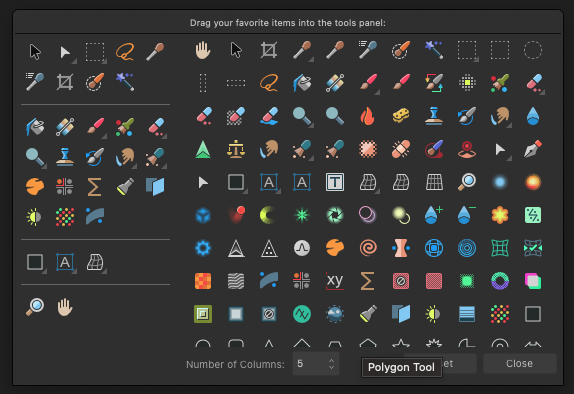Click the Close button
Image resolution: width=574 pixels, height=394 pixels.
[x=519, y=364]
